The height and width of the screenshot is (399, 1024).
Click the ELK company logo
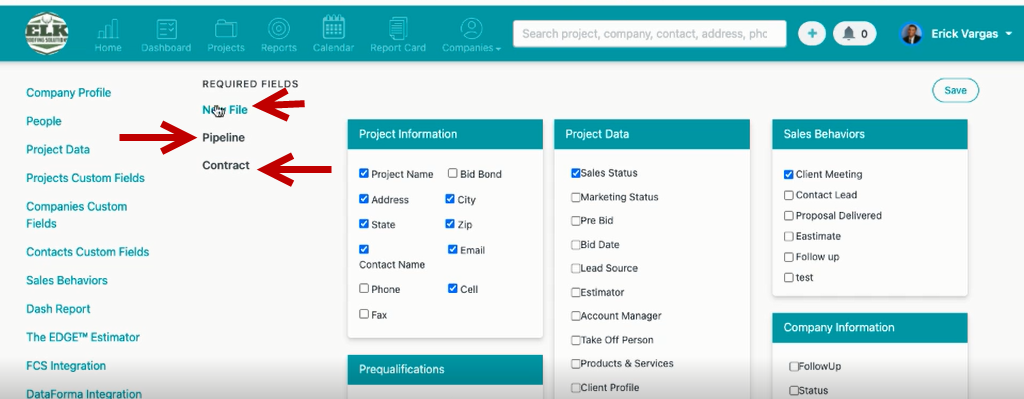click(x=46, y=33)
